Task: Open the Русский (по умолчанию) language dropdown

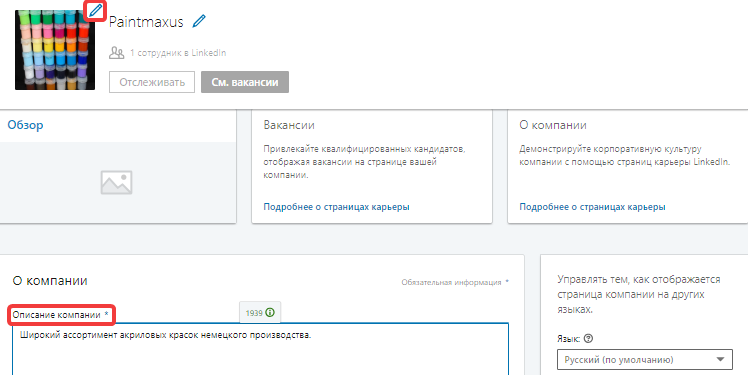Action: 644,360
